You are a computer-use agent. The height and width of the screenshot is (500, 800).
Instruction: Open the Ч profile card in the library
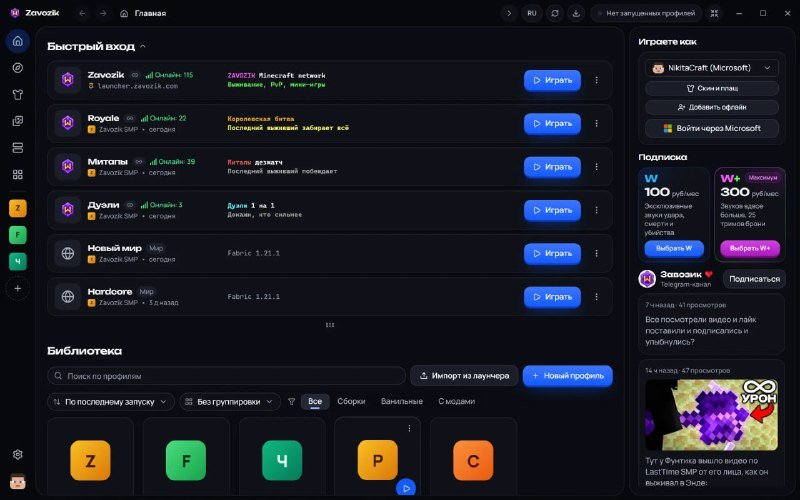point(282,458)
